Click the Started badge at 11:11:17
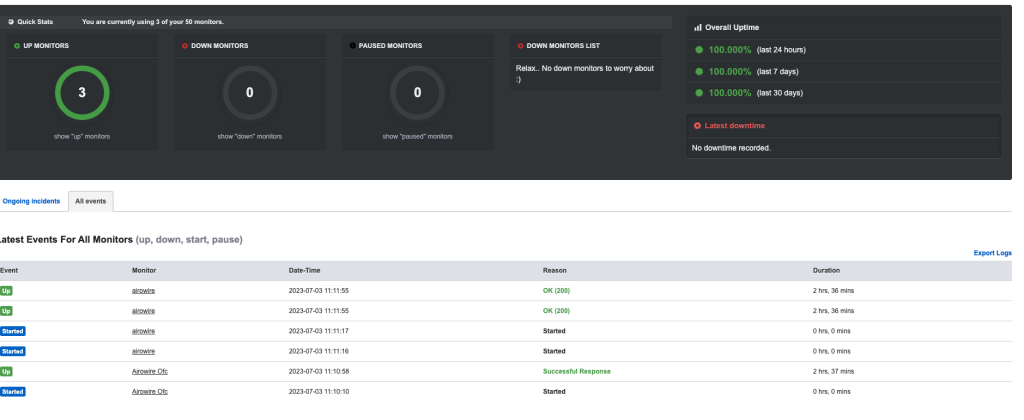This screenshot has width=1024, height=420. click(x=12, y=331)
